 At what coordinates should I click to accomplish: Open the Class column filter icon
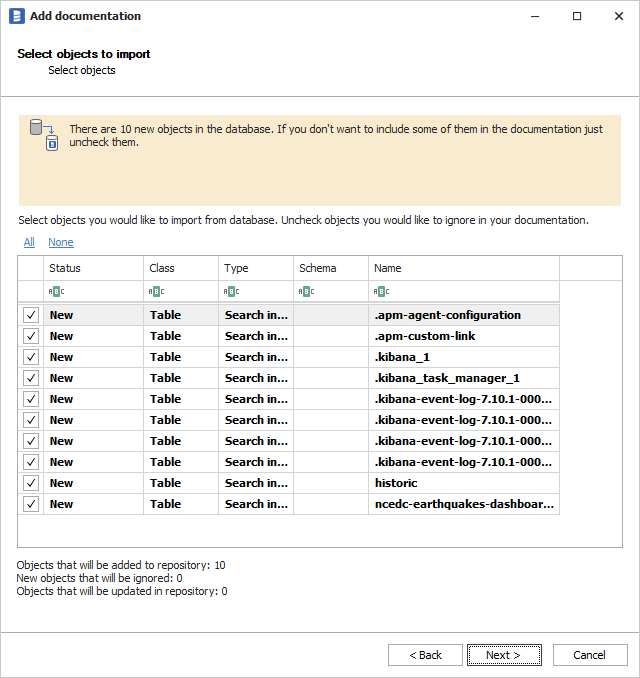pos(156,291)
